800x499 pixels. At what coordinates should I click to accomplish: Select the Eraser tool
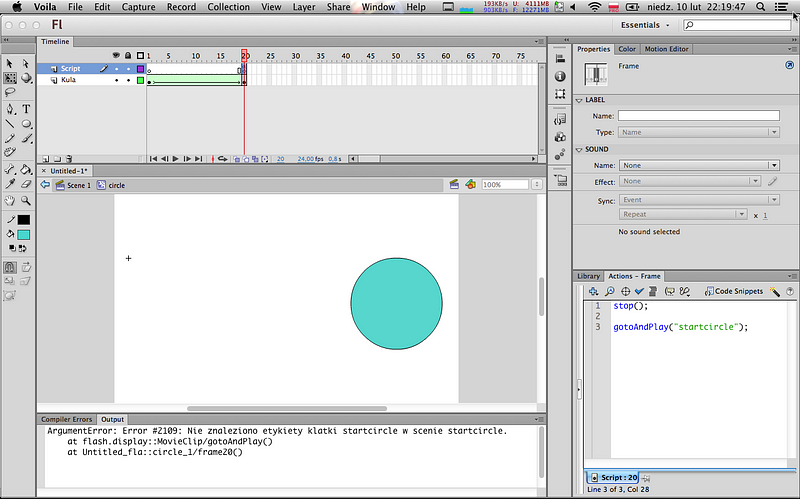26,184
